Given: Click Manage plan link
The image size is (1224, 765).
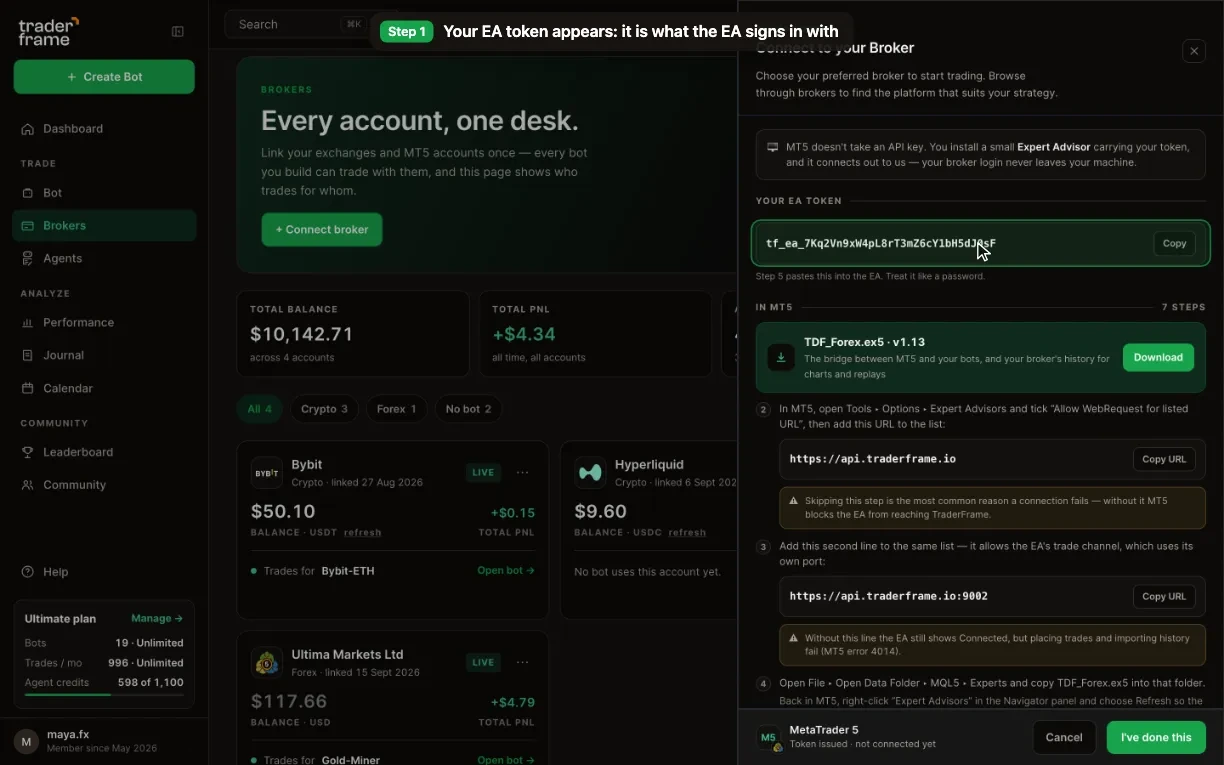Looking at the screenshot, I should [x=157, y=619].
